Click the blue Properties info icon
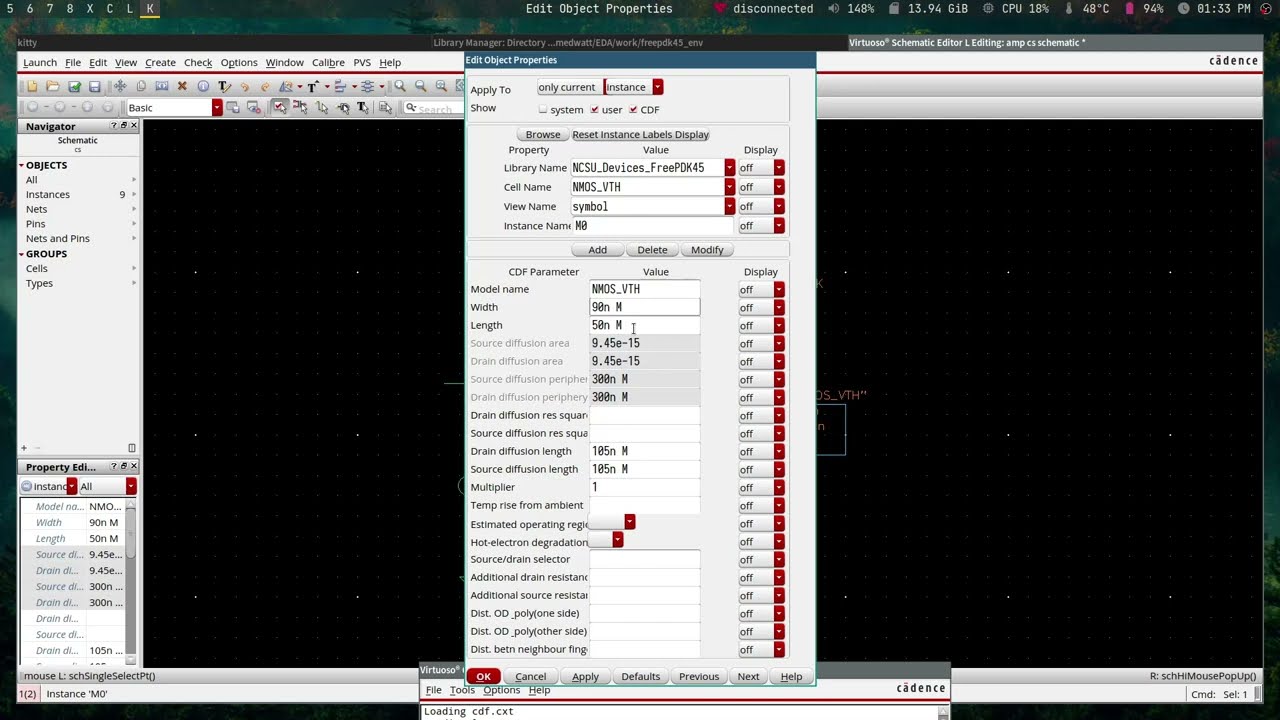Viewport: 1280px width, 720px height. pyautogui.click(x=203, y=87)
